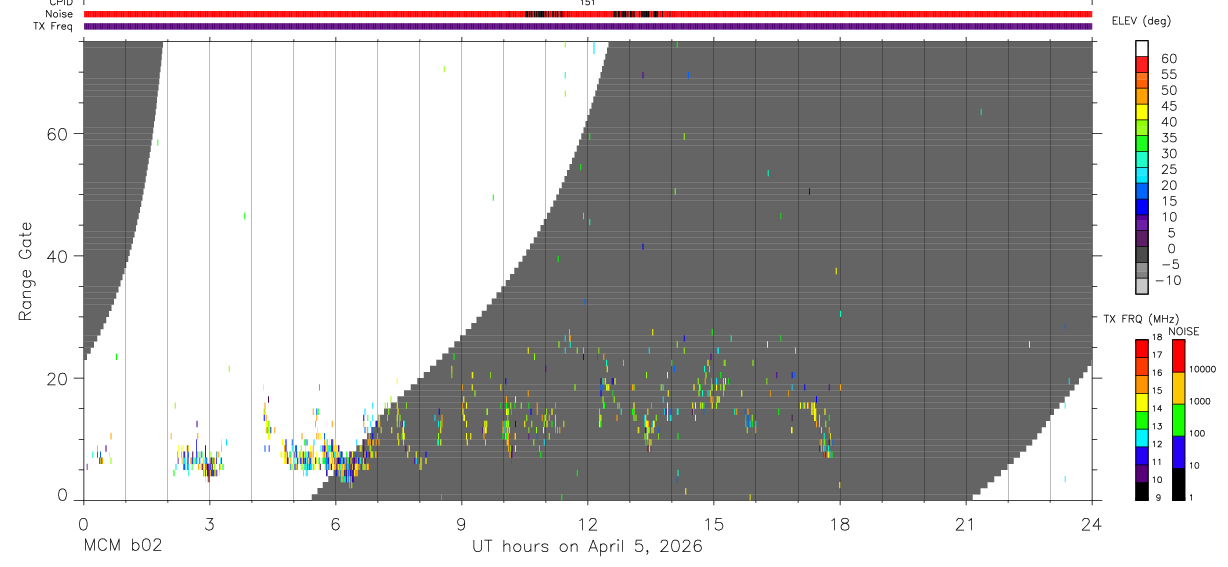The height and width of the screenshot is (567, 1228).
Task: Click x-axis tick label '21'
Action: click(965, 524)
